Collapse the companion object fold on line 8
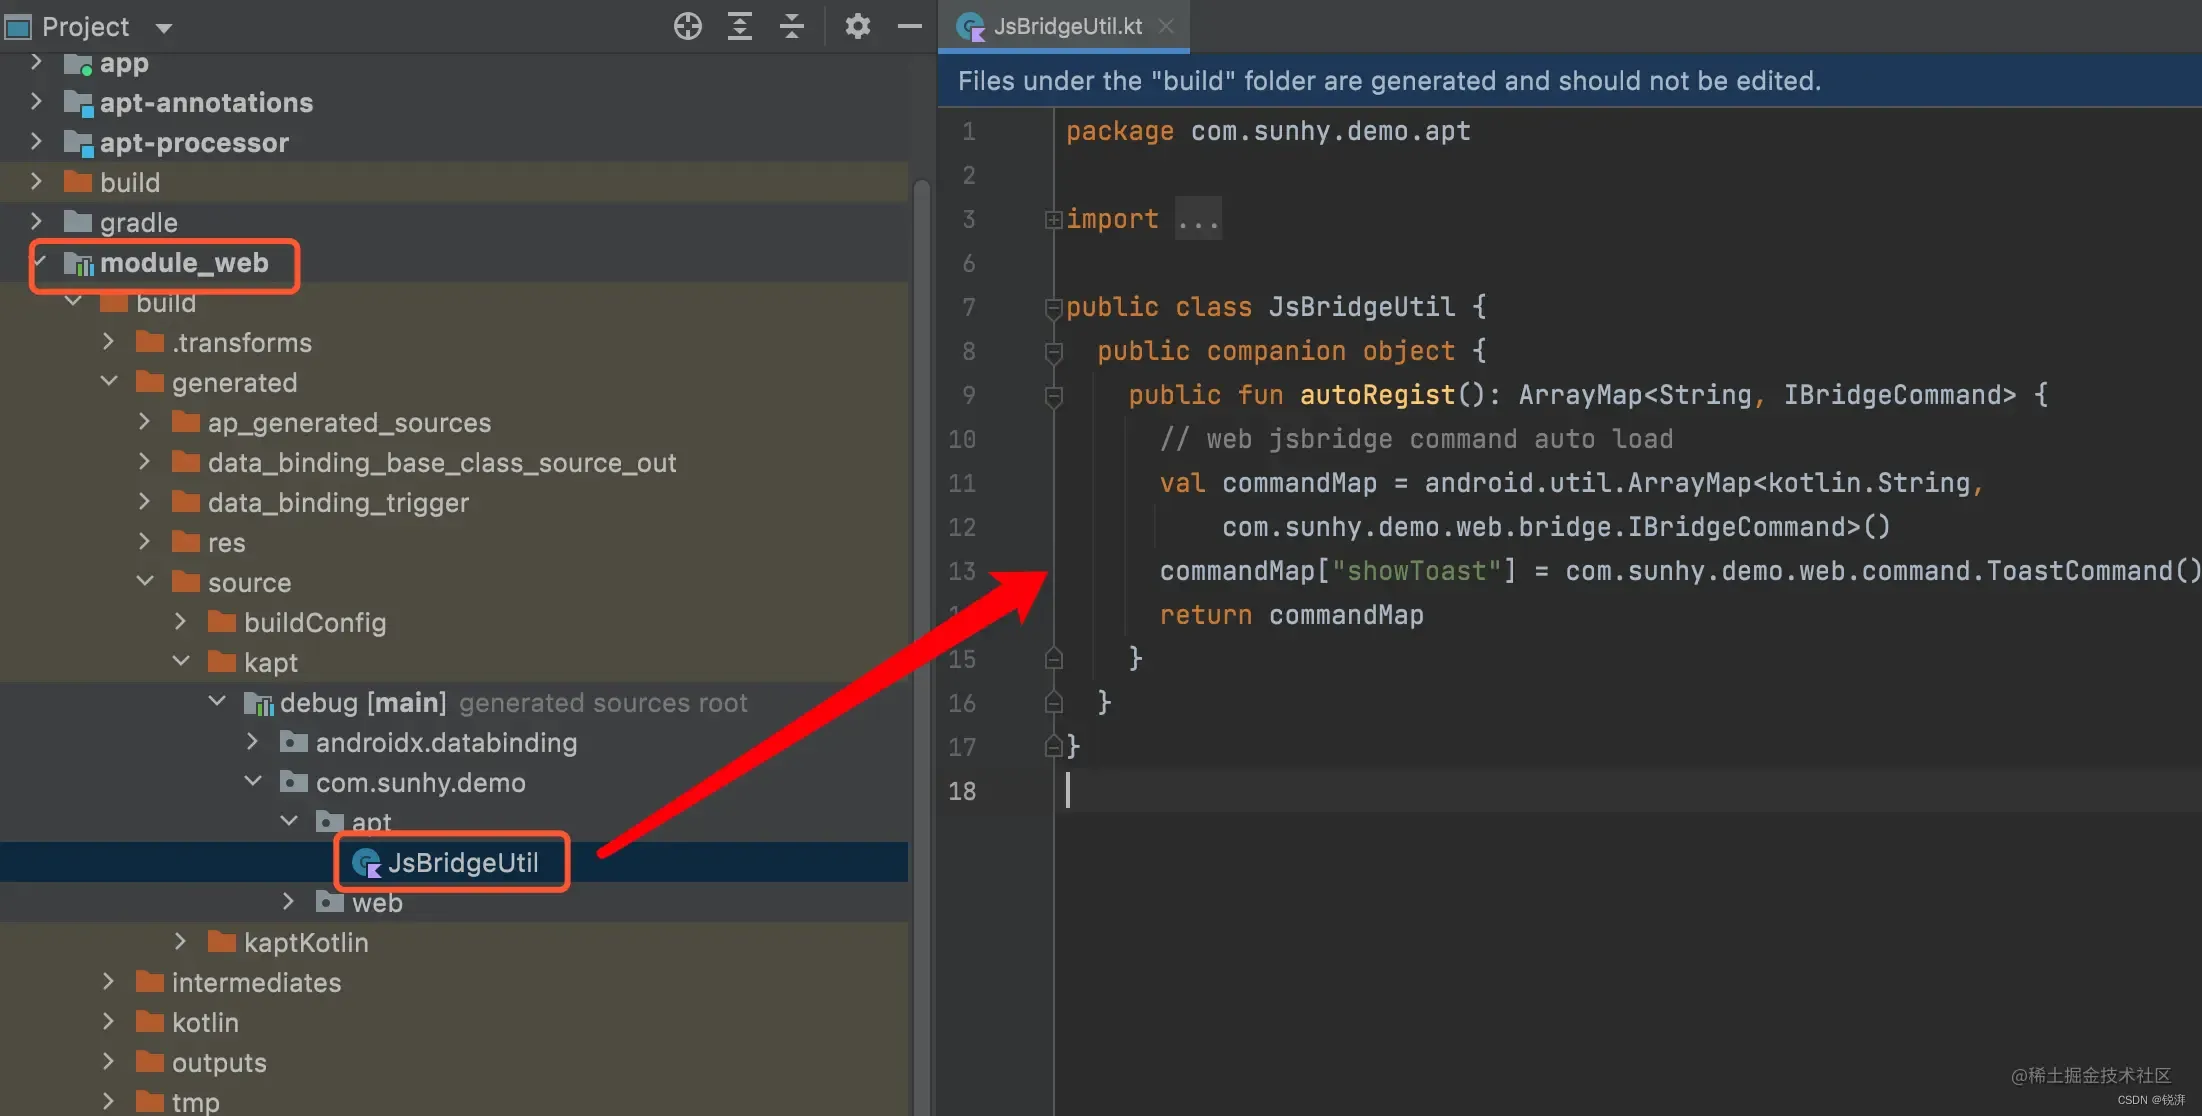 pos(1054,351)
